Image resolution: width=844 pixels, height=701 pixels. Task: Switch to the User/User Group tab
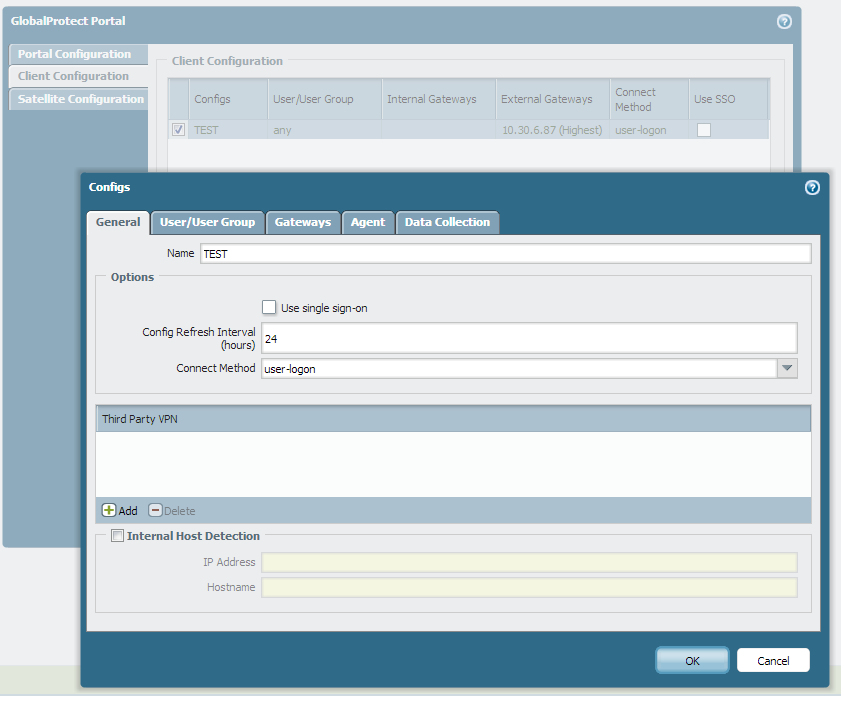[x=207, y=222]
